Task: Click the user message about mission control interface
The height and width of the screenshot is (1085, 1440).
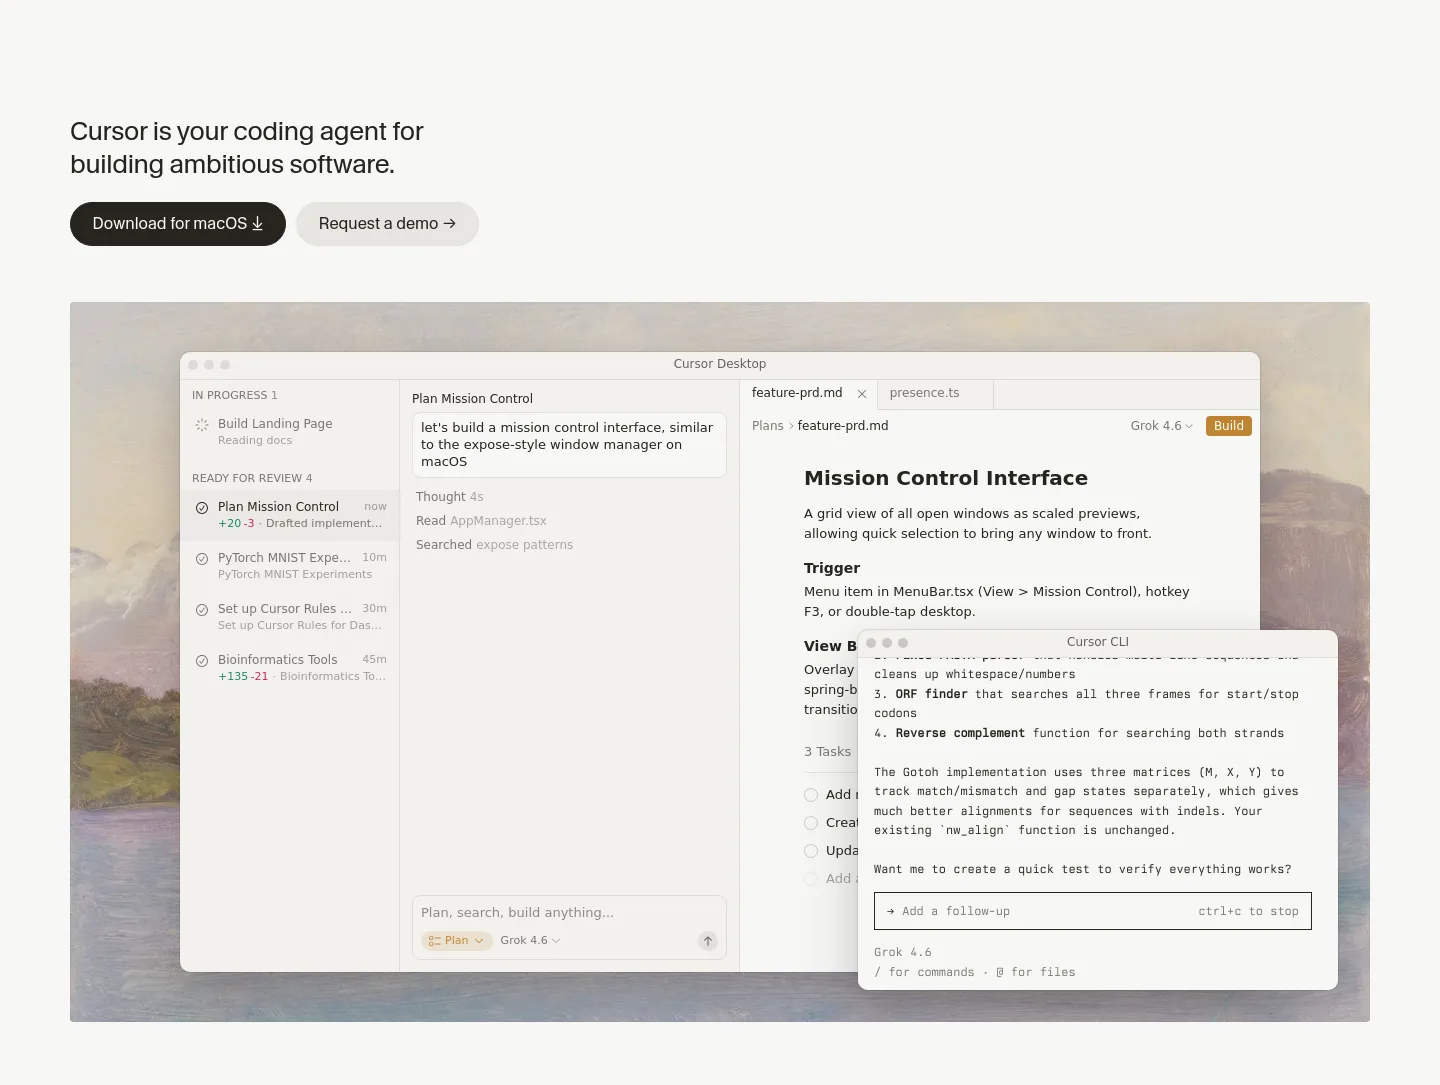Action: (x=569, y=445)
